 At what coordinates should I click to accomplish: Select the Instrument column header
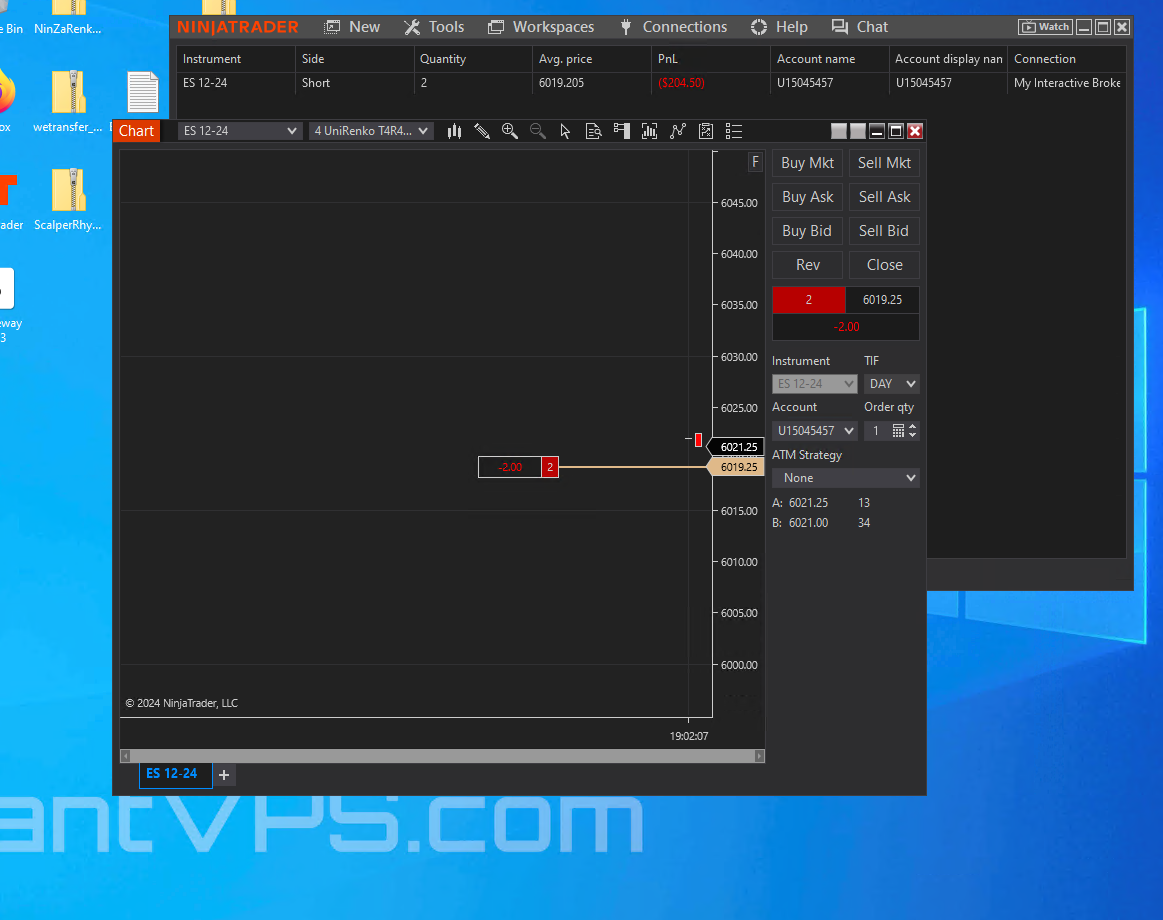(236, 59)
